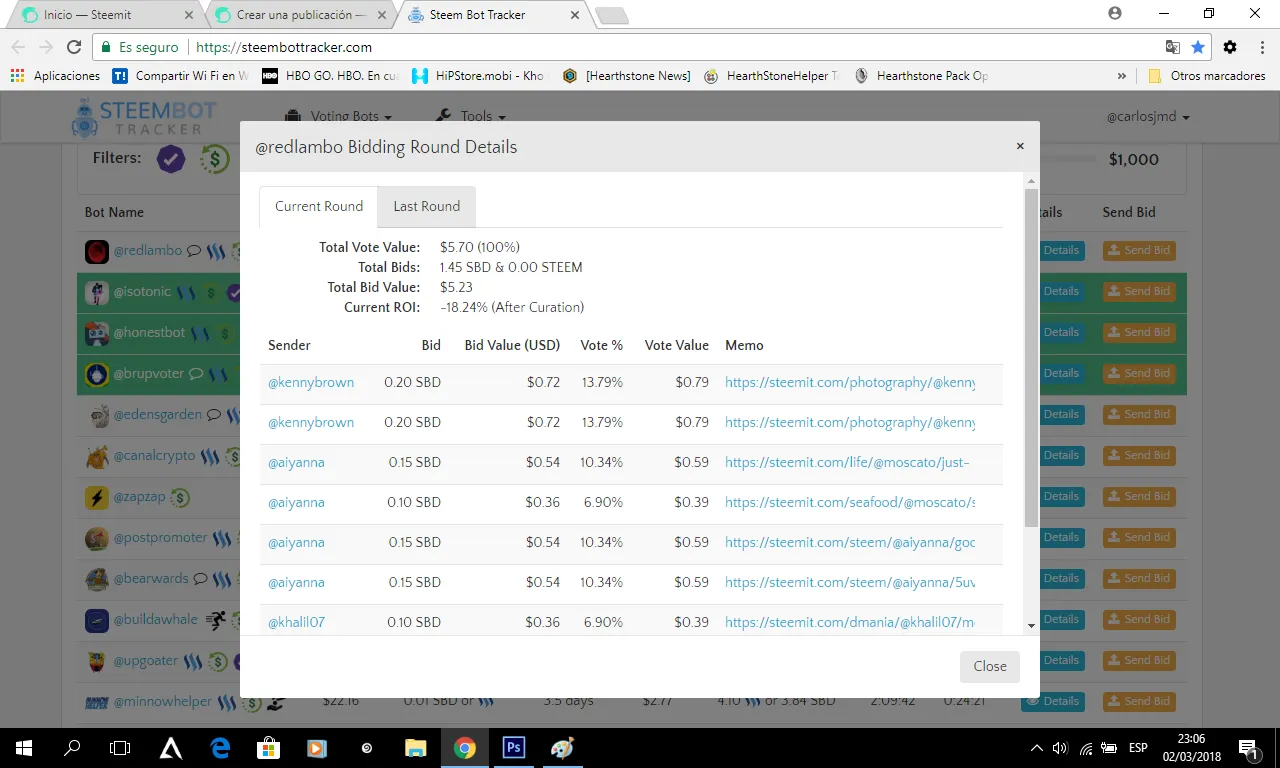Open the Windows Start menu
The width and height of the screenshot is (1280, 768).
24,748
